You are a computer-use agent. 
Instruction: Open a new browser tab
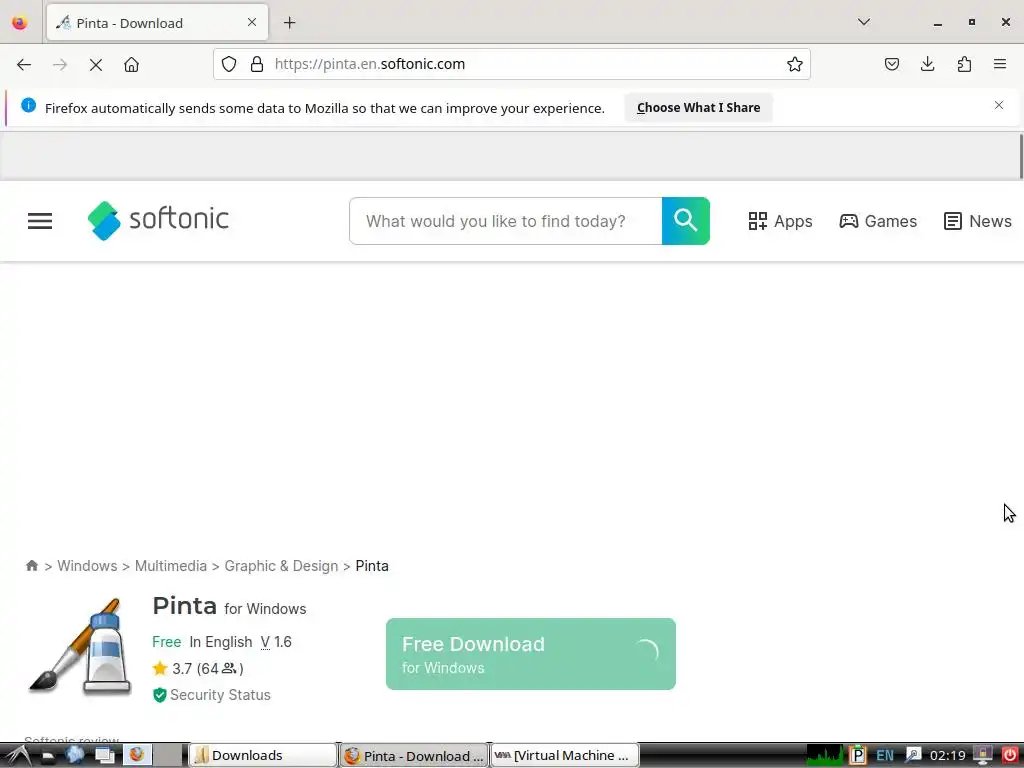click(x=290, y=23)
